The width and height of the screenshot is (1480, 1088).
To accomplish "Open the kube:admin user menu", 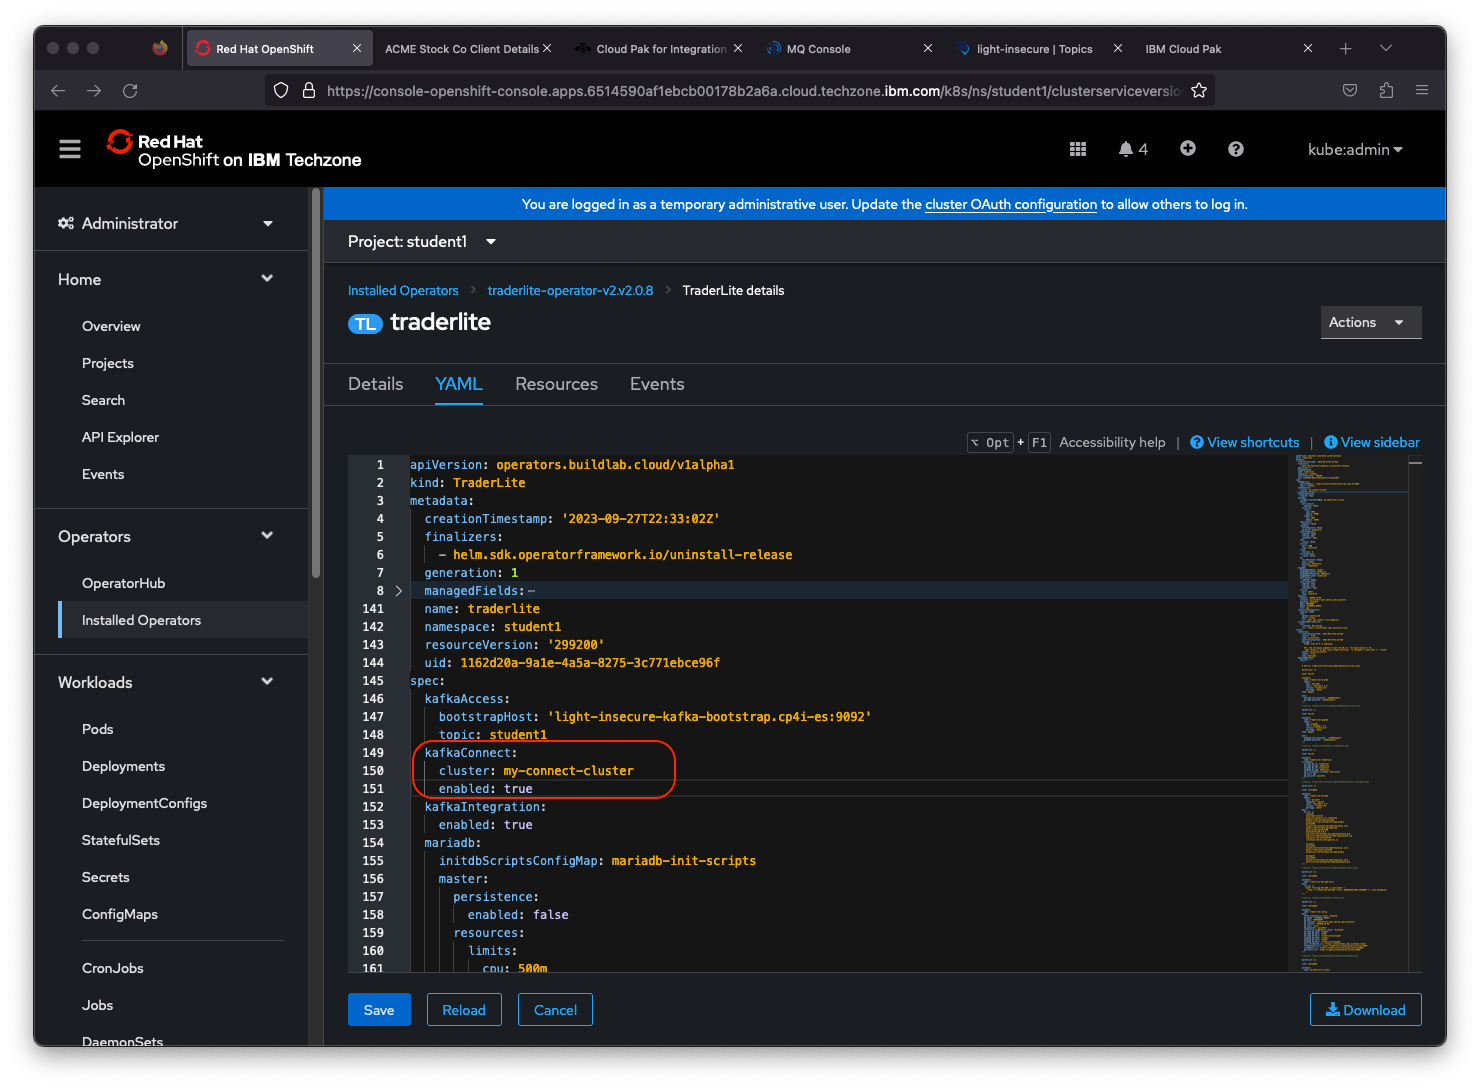I will tap(1354, 148).
